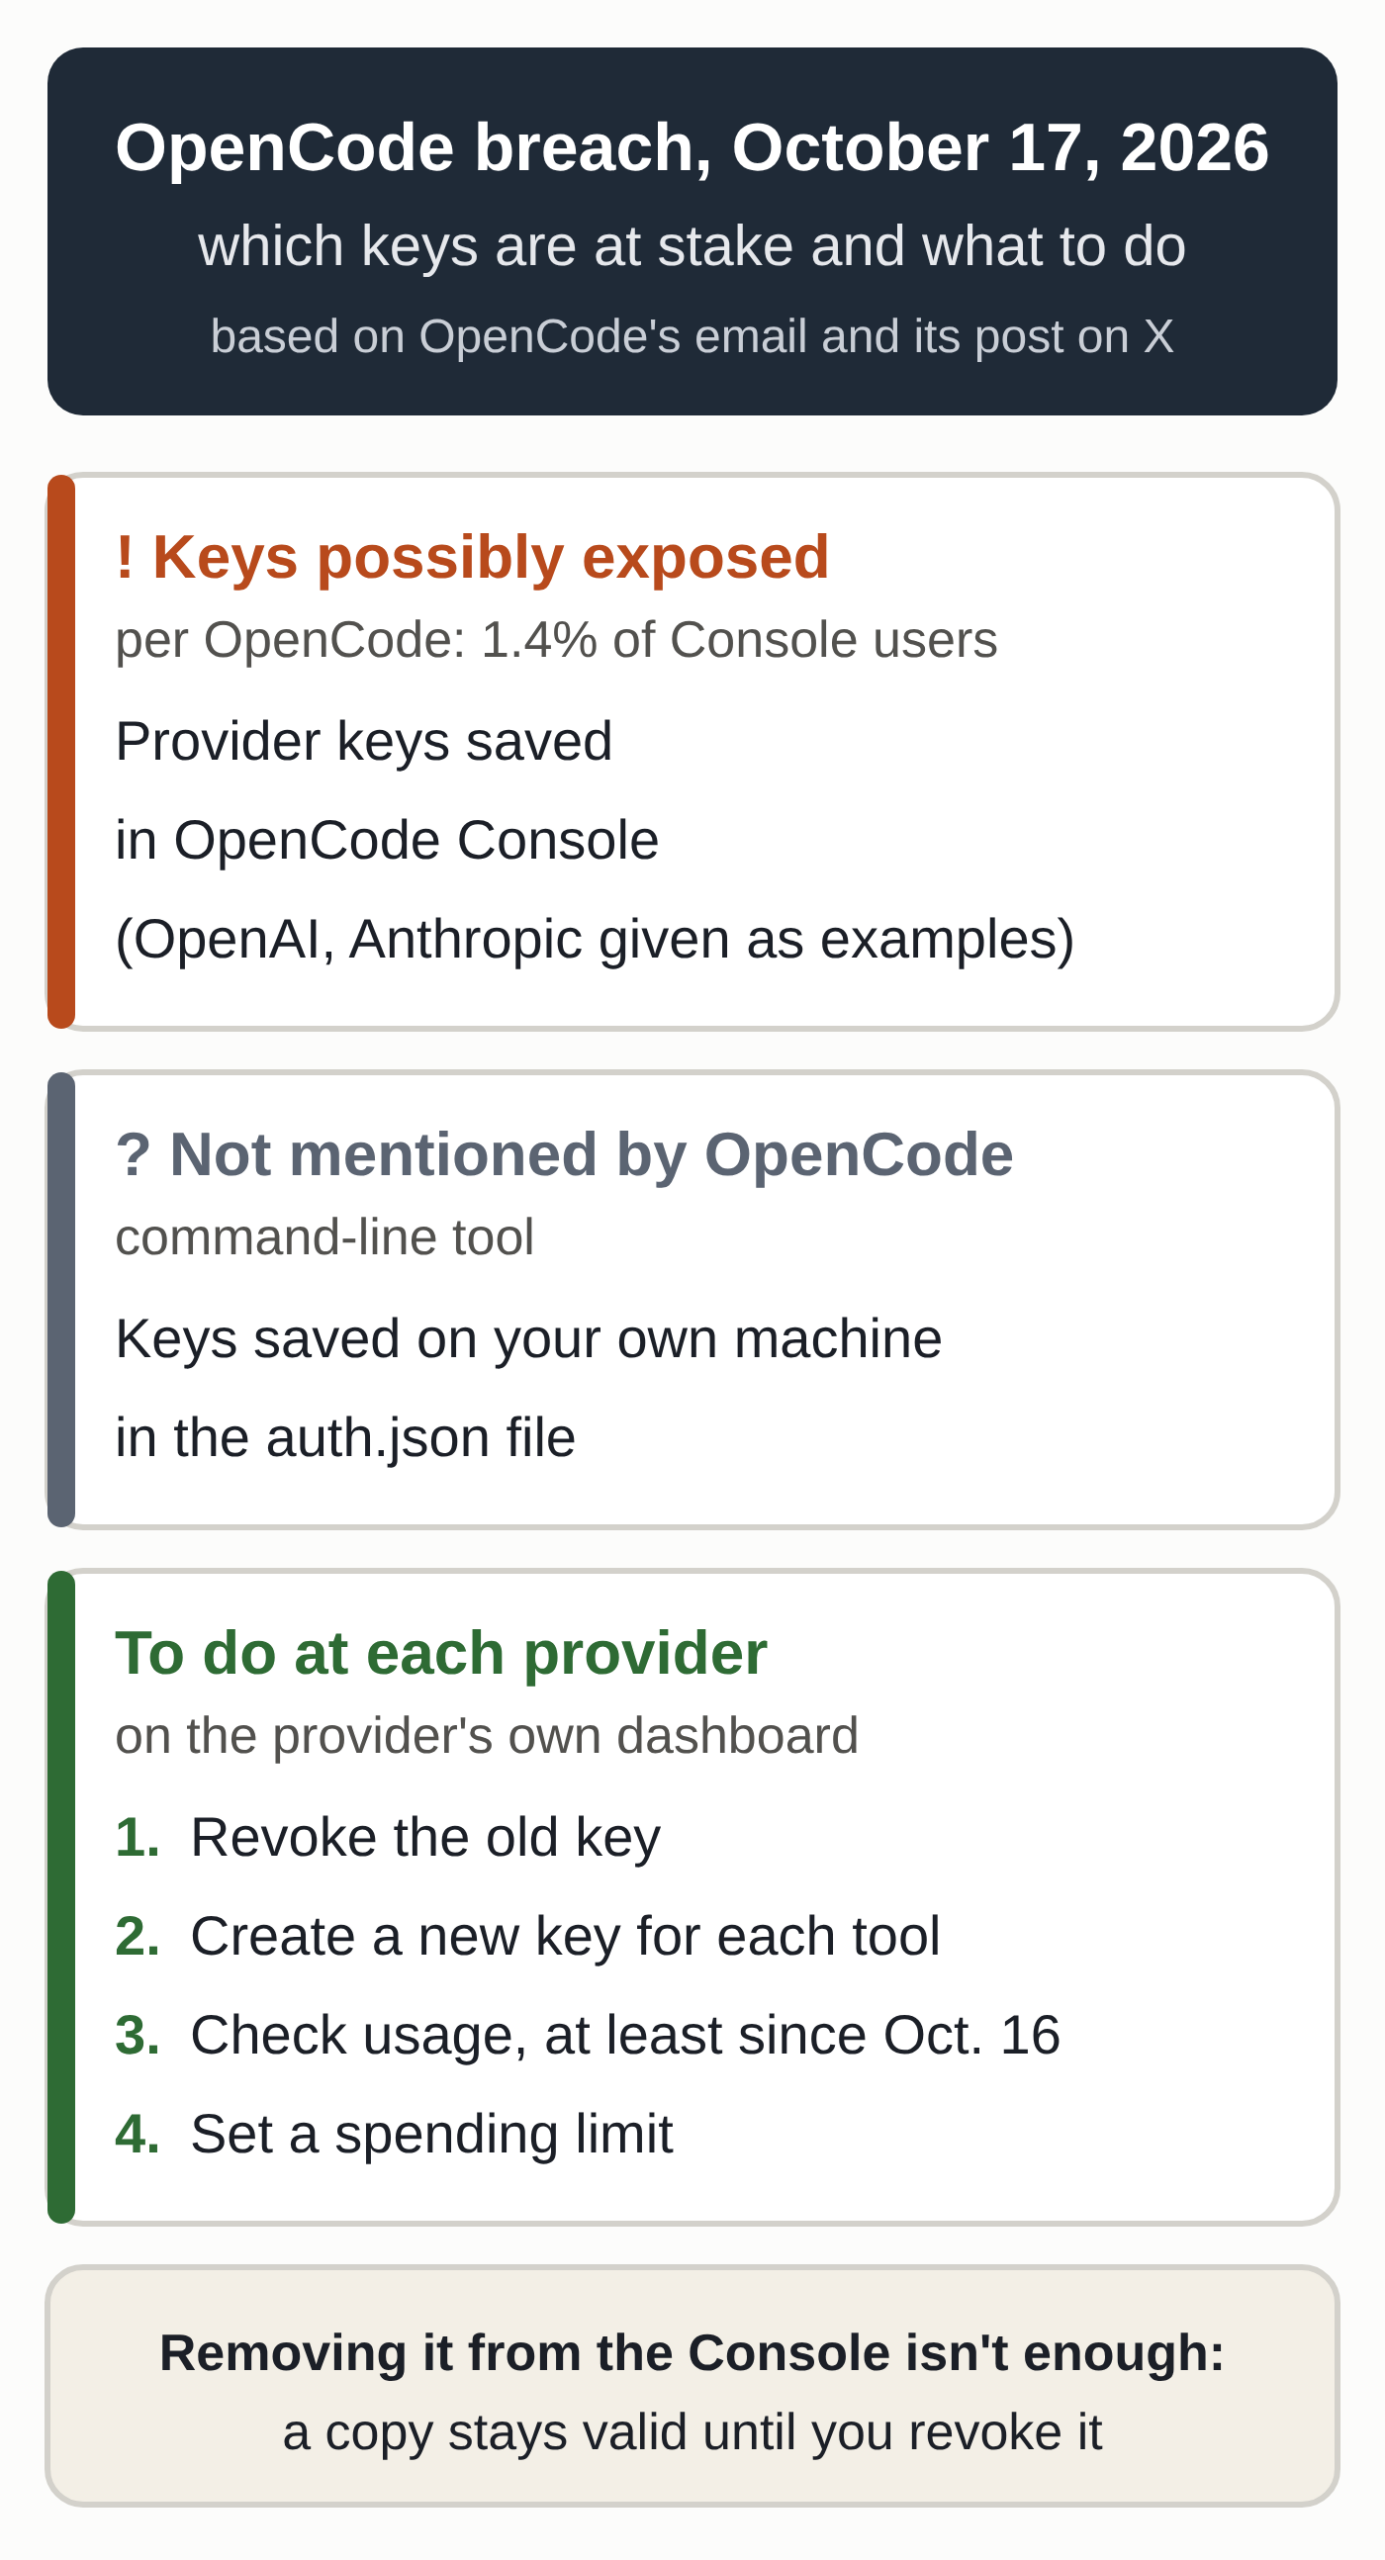The image size is (1385, 2560).
Task: Click the line "Provider keys saved"
Action: point(364,741)
